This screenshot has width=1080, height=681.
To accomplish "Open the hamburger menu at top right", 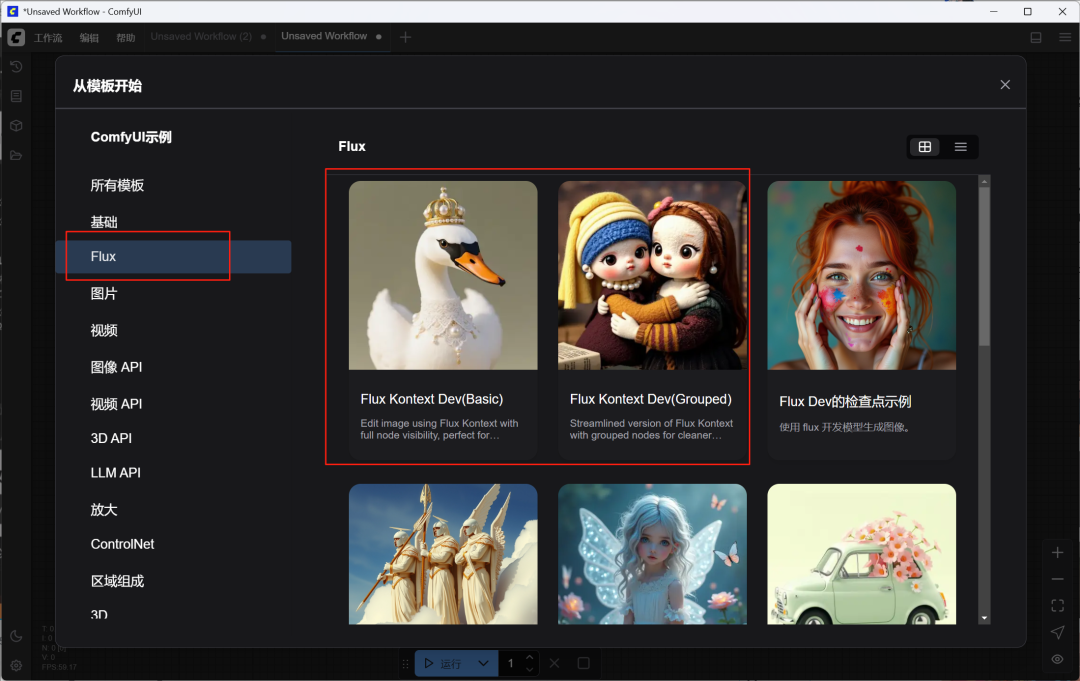I will (x=1065, y=37).
